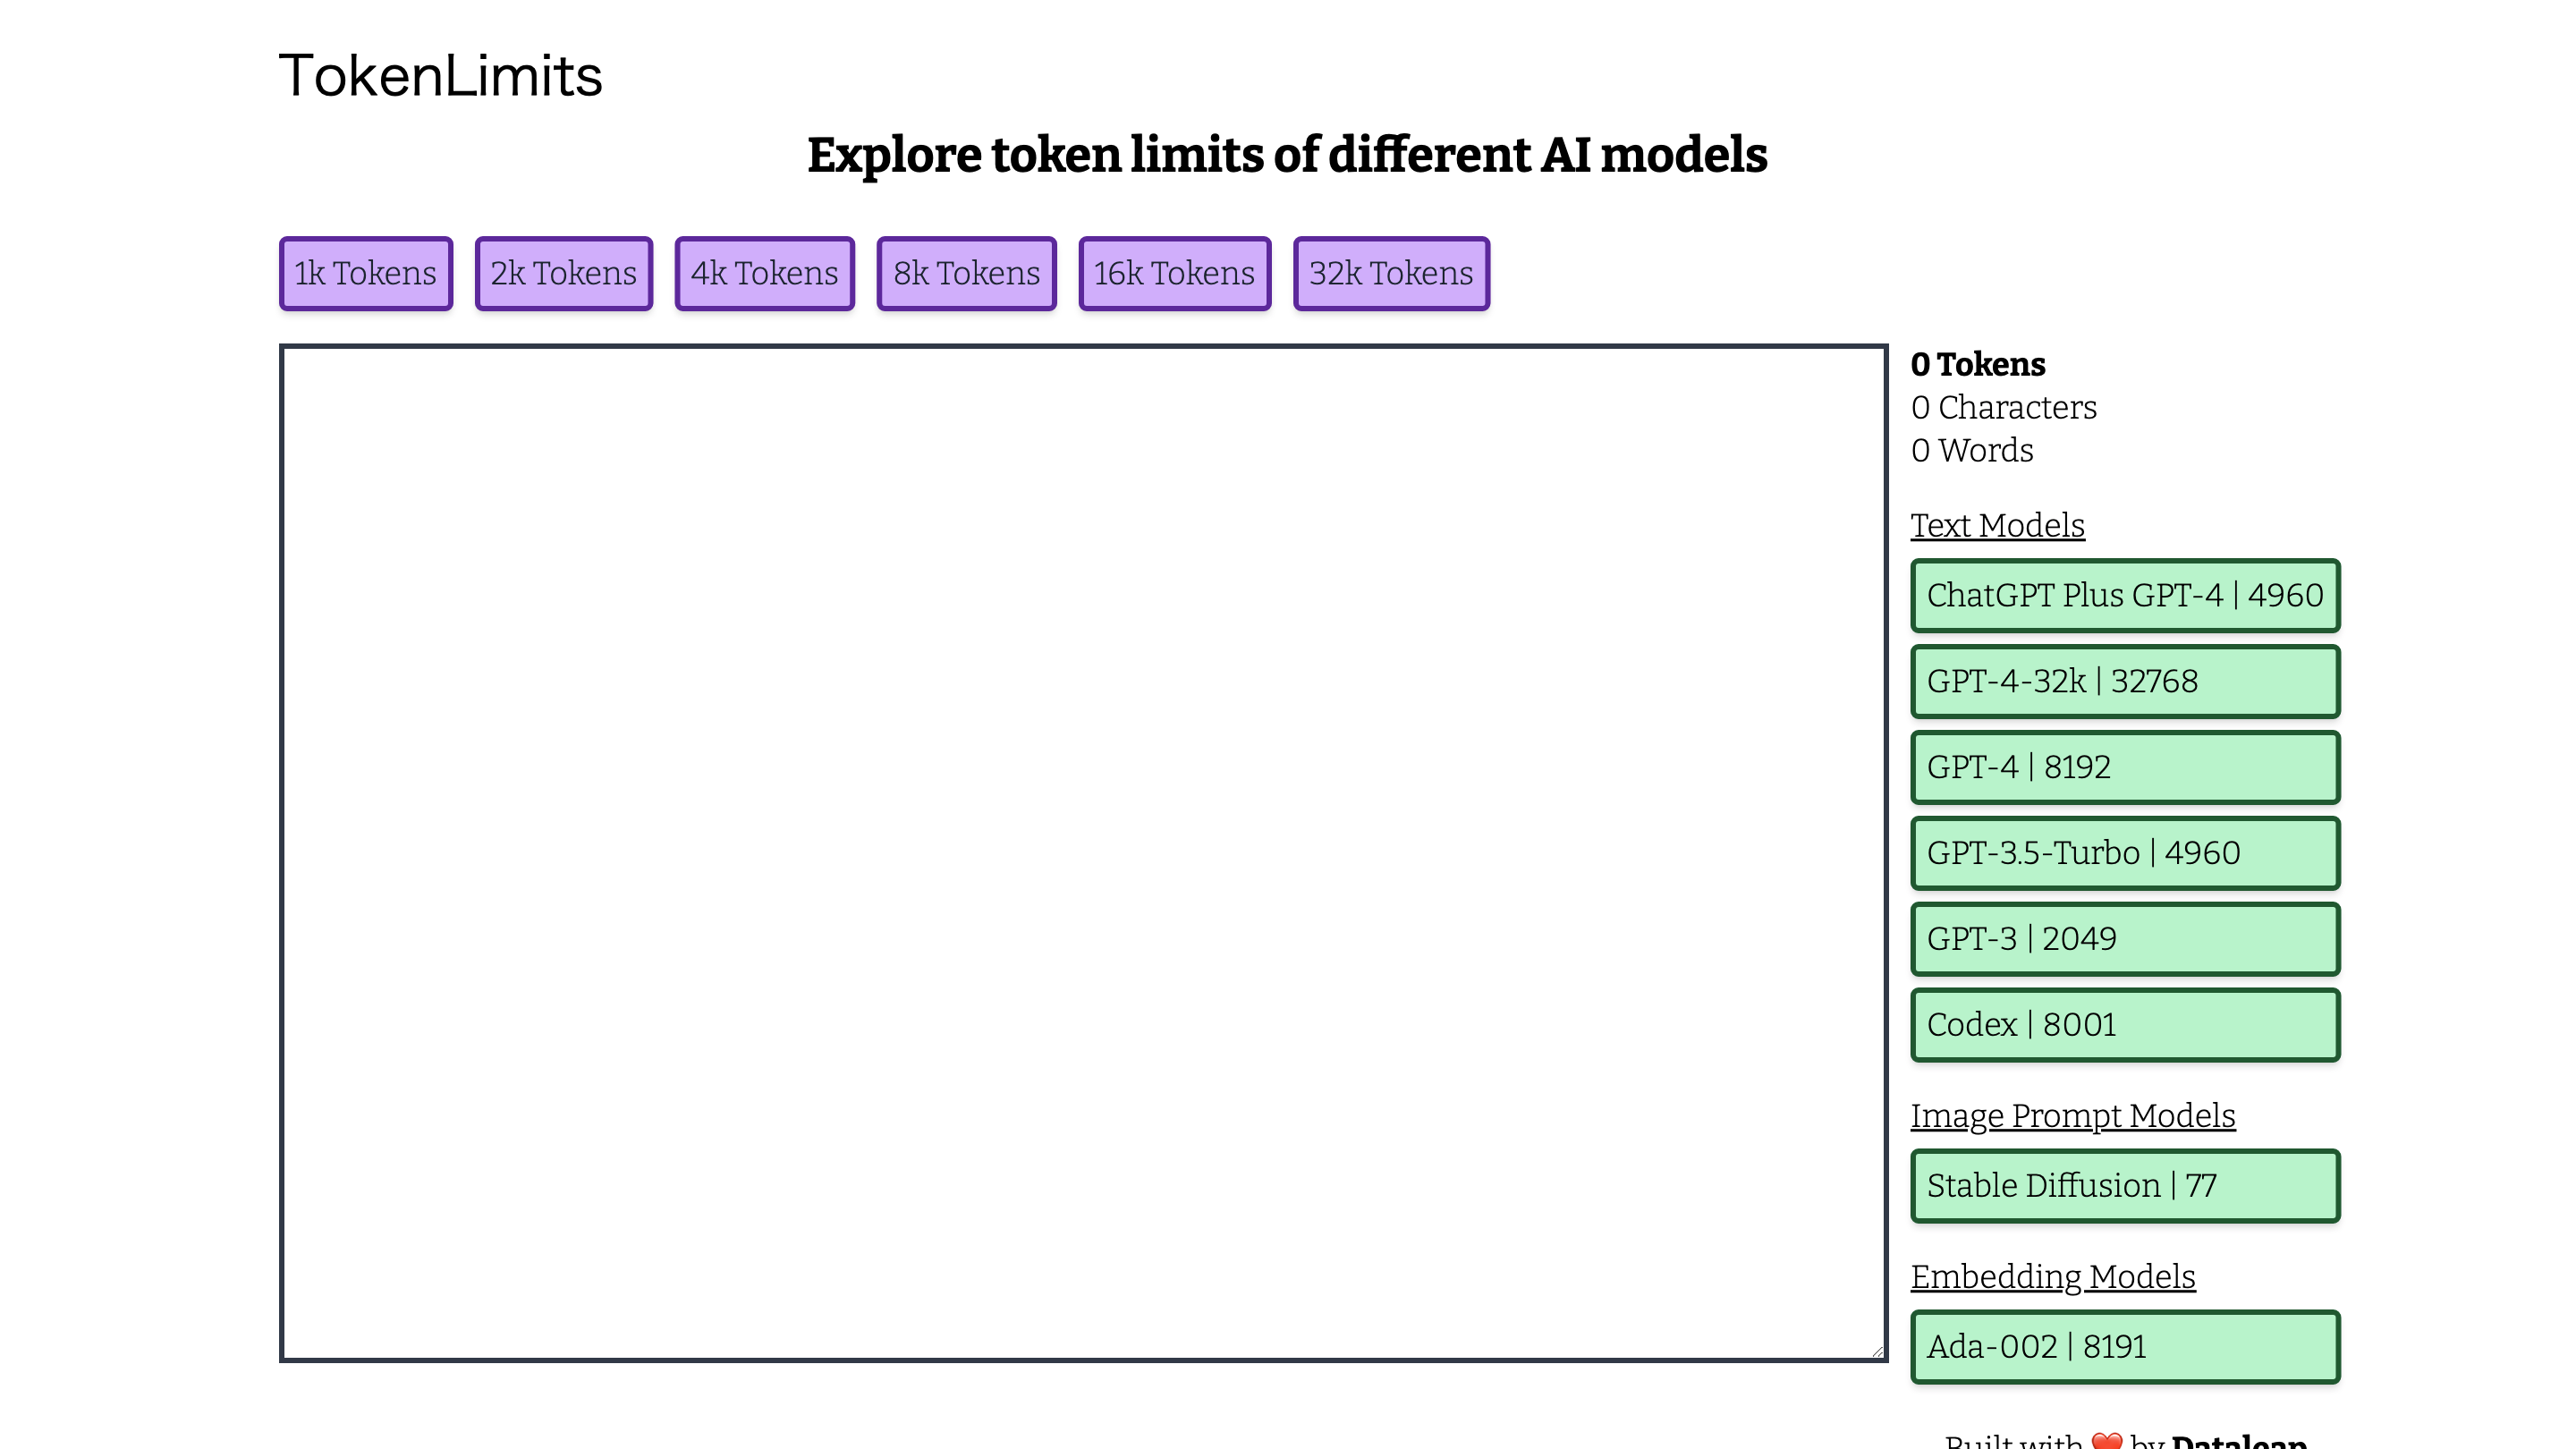This screenshot has width=2576, height=1449.
Task: Click the 16k Tokens button
Action: click(x=1174, y=272)
